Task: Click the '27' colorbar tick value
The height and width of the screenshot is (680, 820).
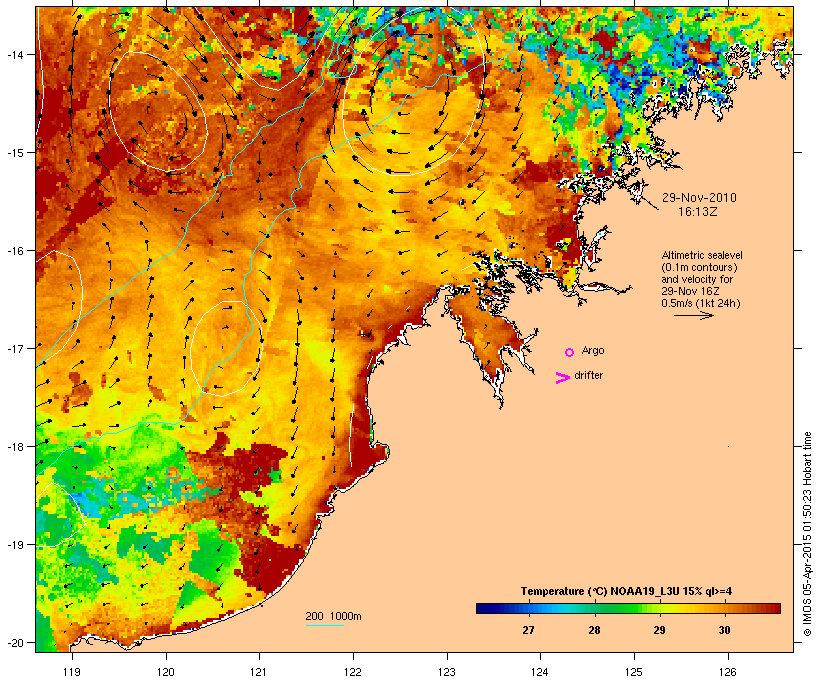Action: tap(528, 630)
